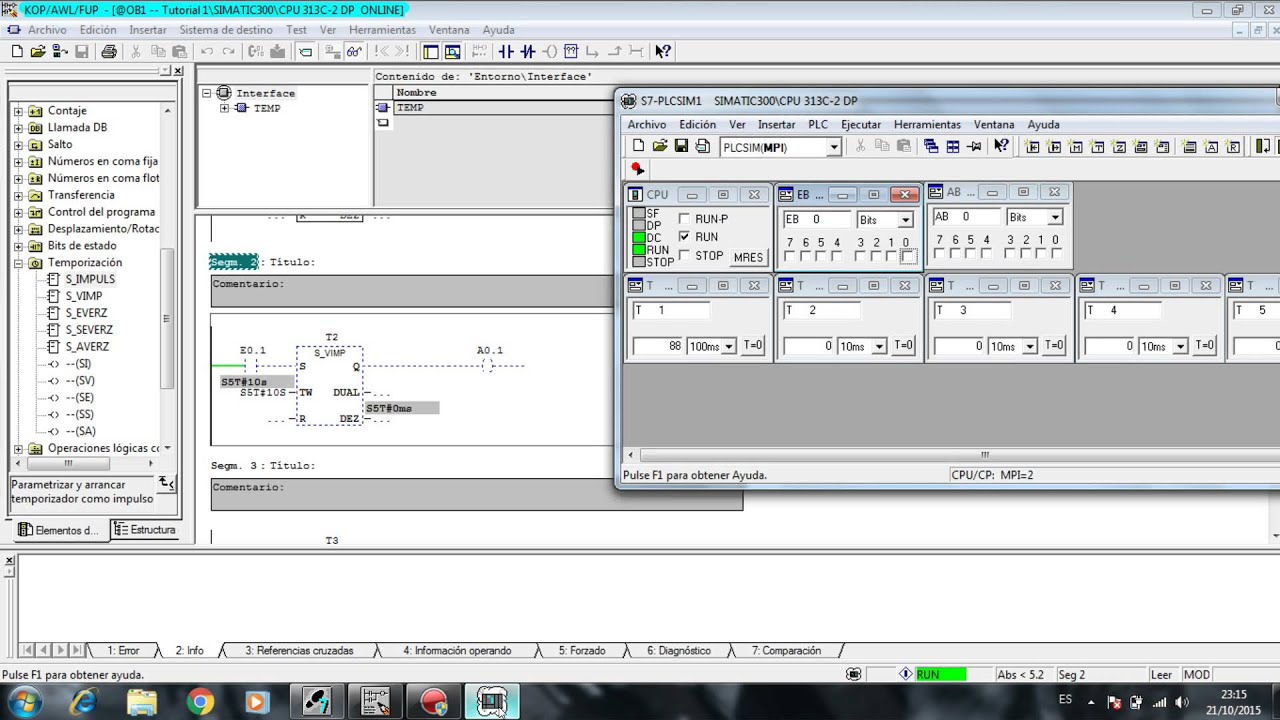Switch to the Elementos panel tab
Screen dimensions: 1280x720
(x=58, y=530)
